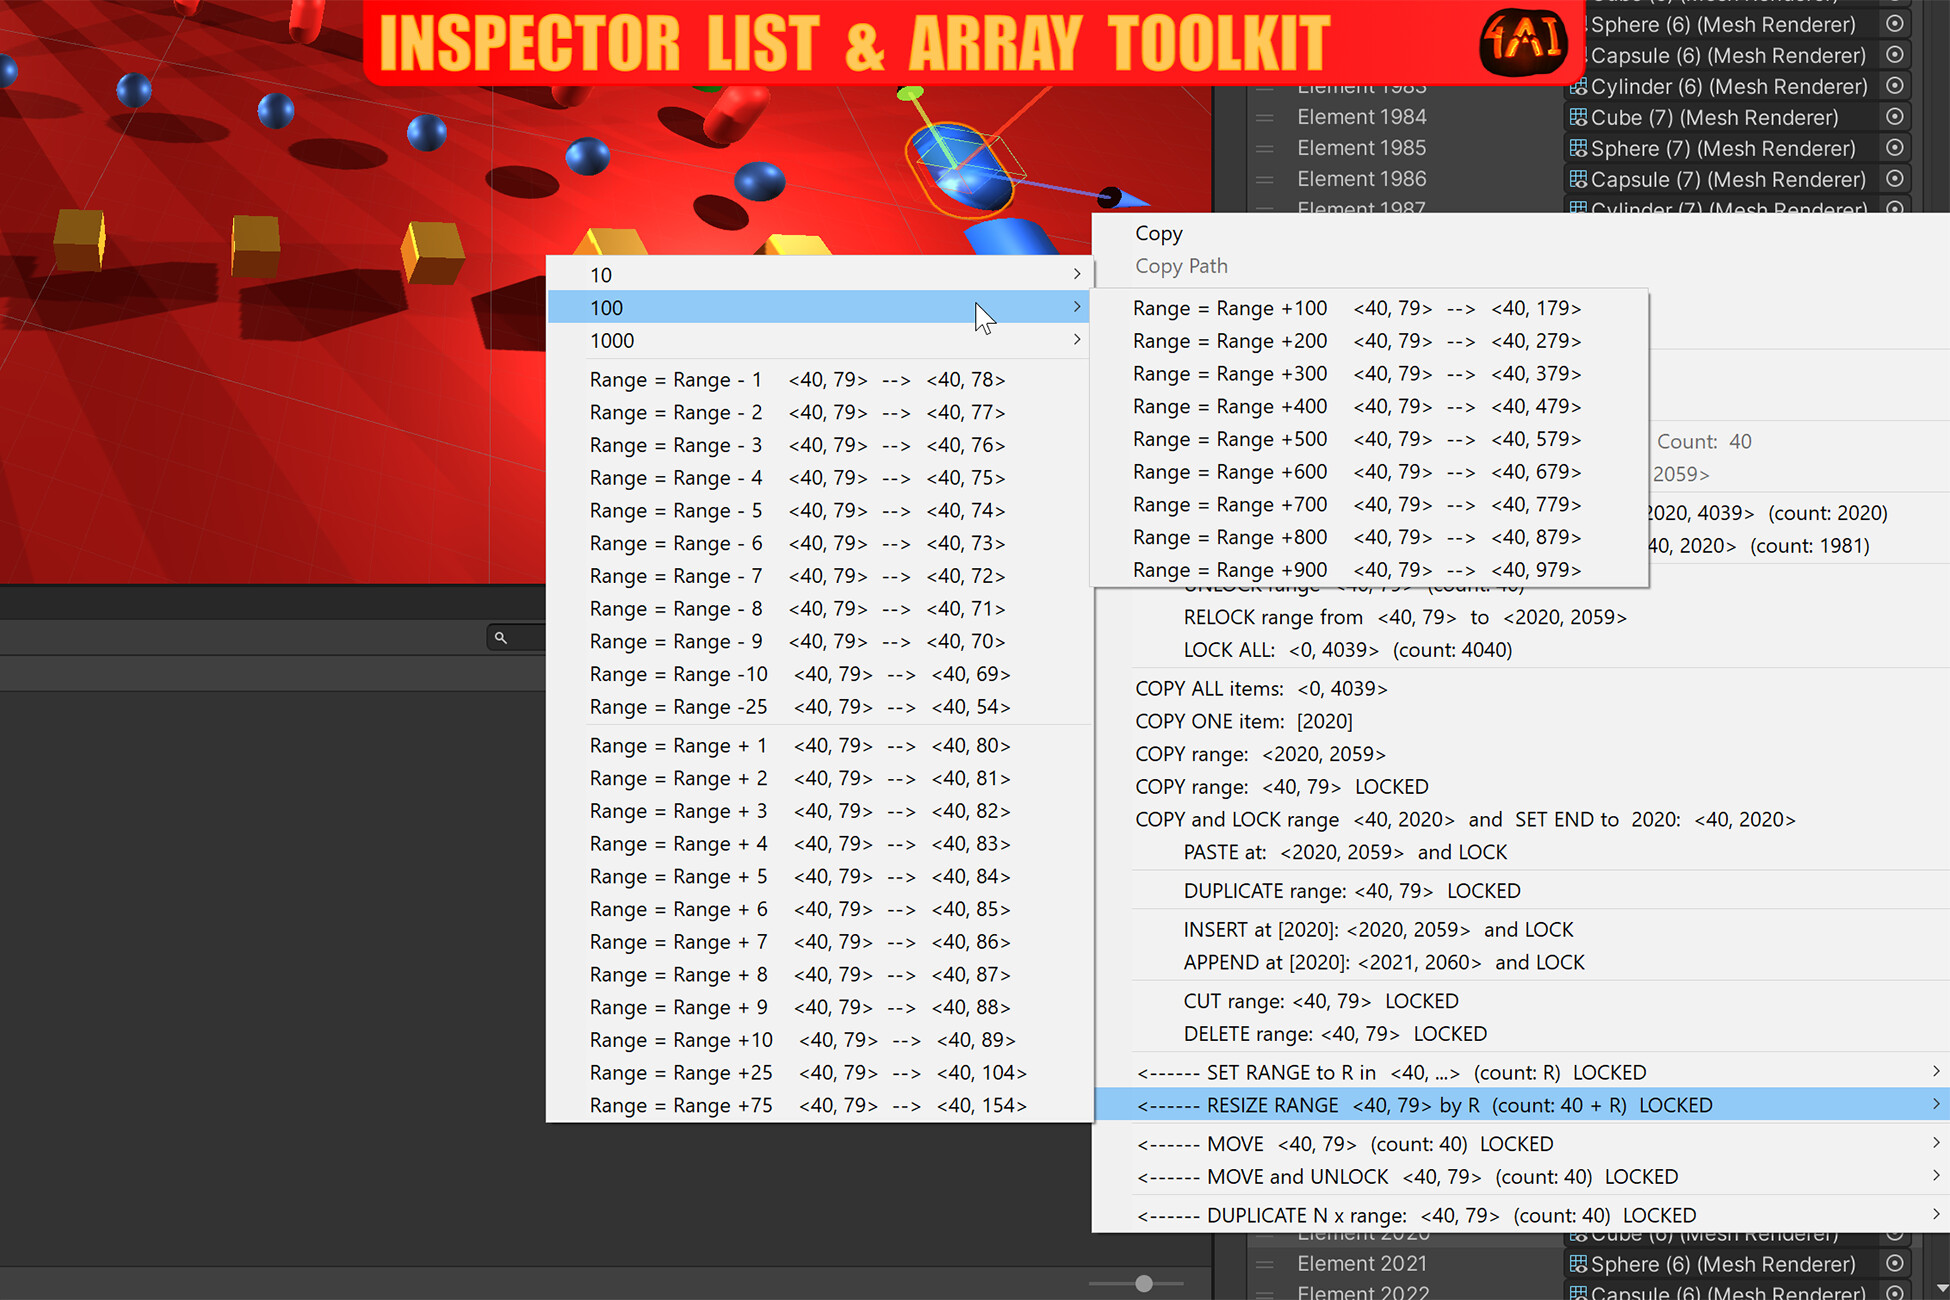Select Range = Range - 9 option

(819, 641)
